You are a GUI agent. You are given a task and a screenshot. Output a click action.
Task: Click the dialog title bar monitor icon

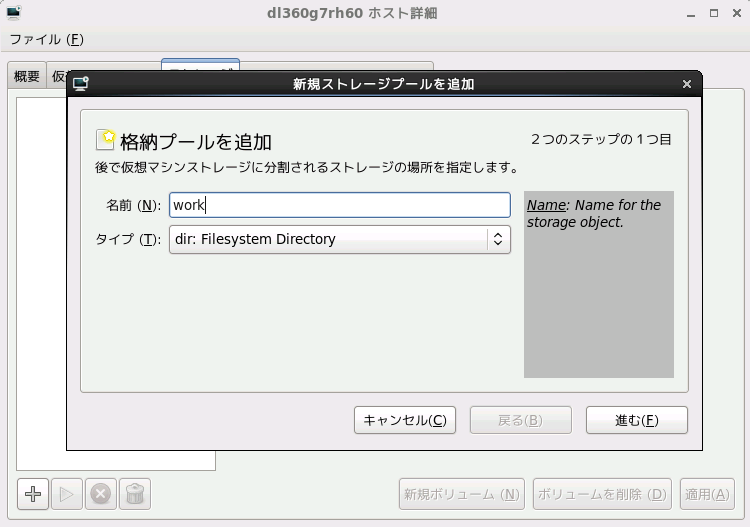tap(81, 84)
